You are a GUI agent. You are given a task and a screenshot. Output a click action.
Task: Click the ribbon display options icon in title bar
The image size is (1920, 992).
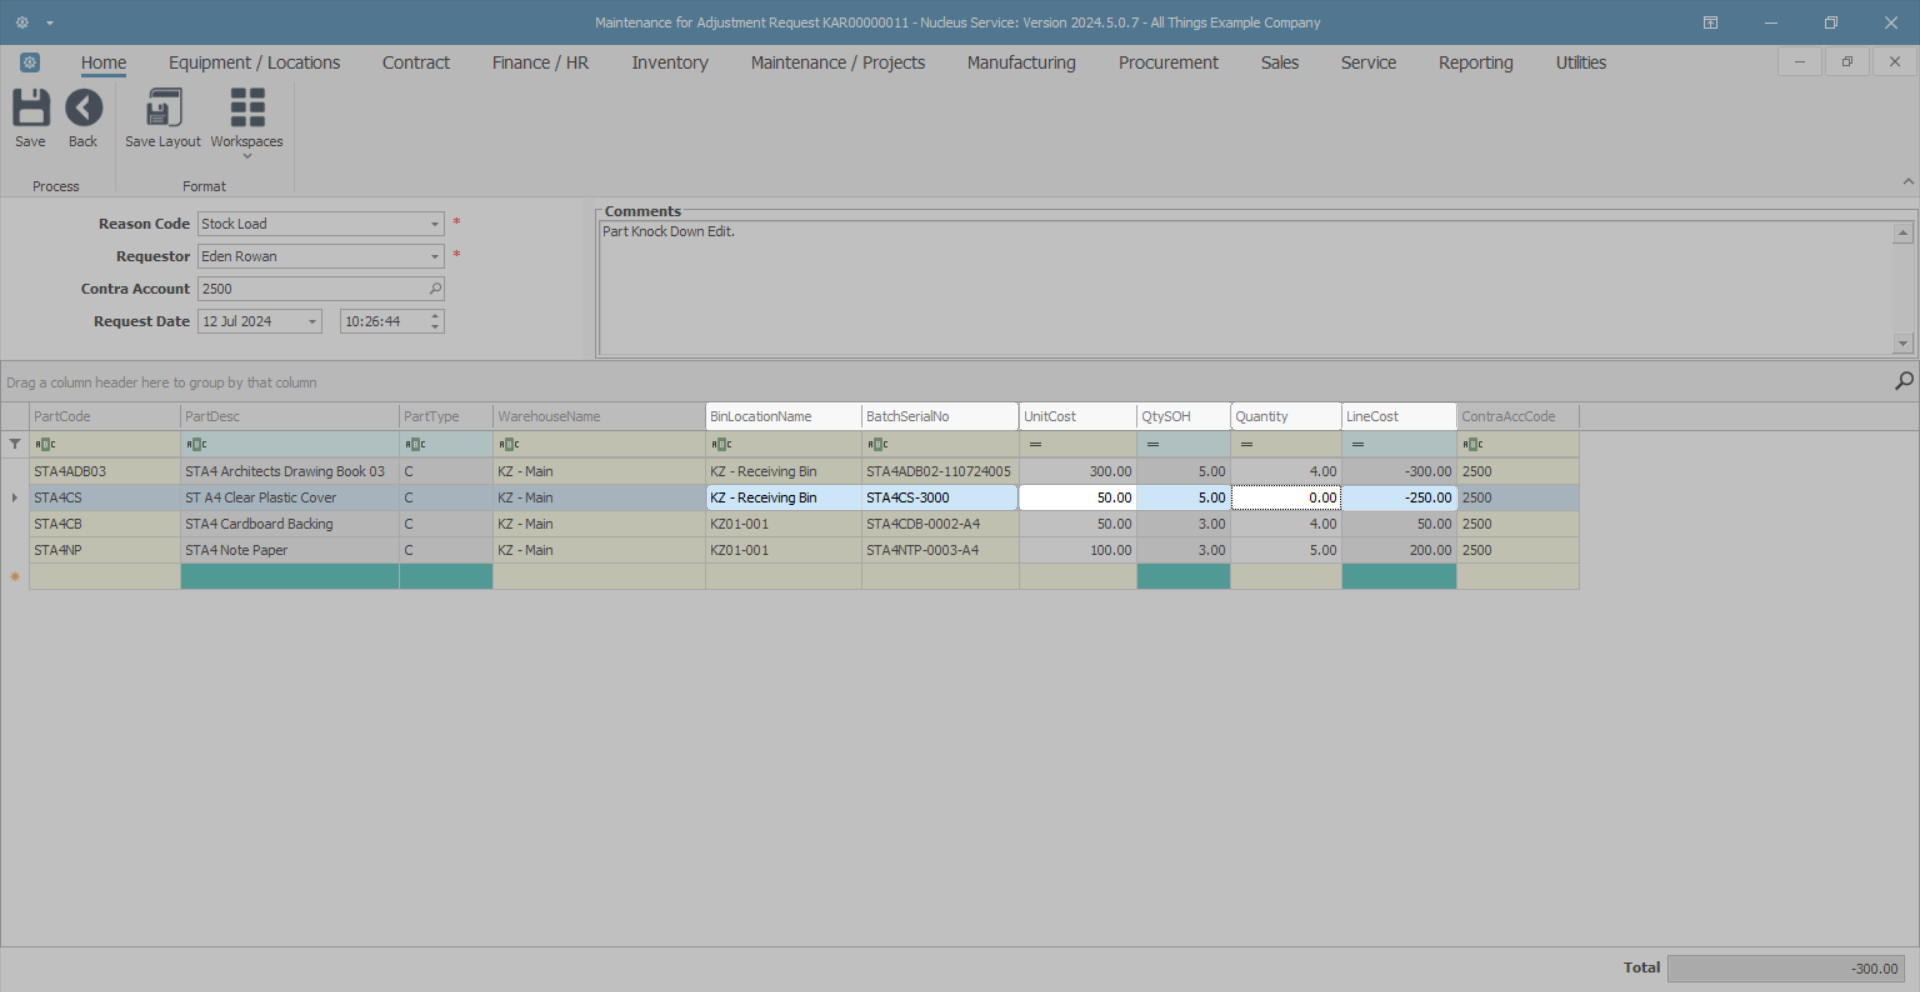coord(1711,22)
